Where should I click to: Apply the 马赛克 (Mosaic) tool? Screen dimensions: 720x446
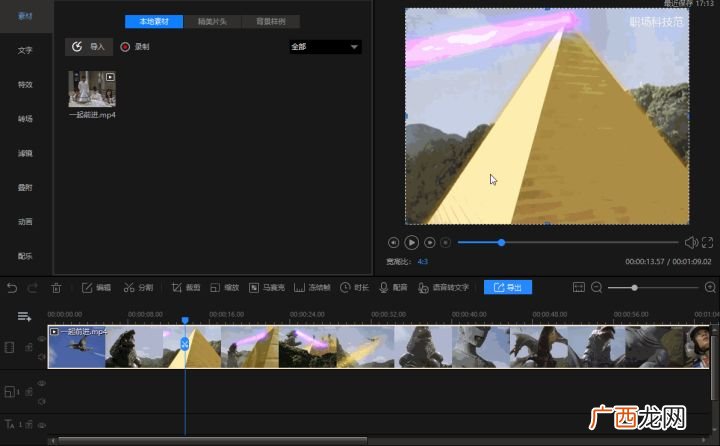tap(267, 288)
